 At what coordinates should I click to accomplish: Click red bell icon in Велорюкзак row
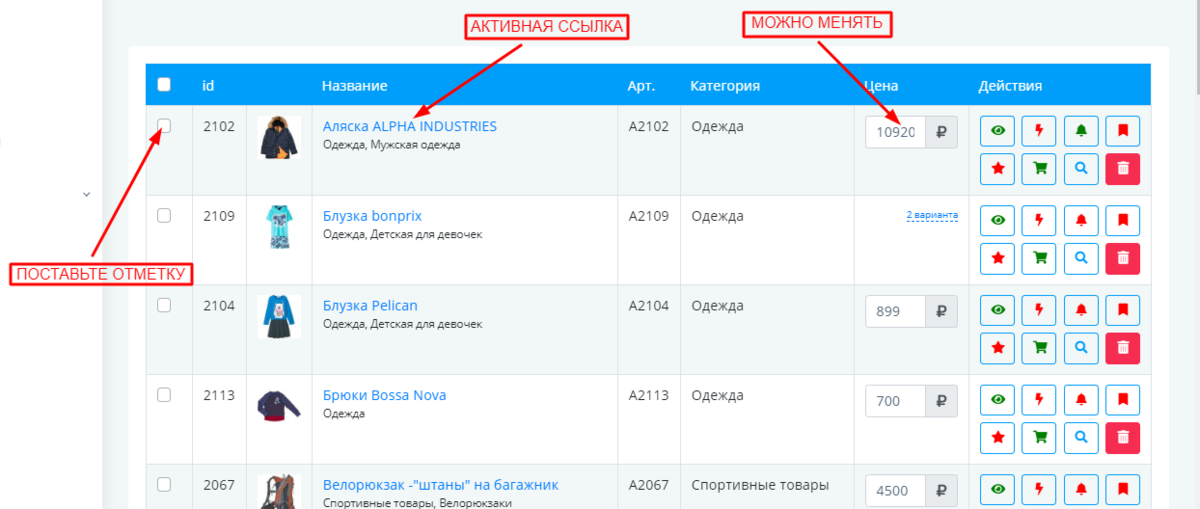point(1081,489)
